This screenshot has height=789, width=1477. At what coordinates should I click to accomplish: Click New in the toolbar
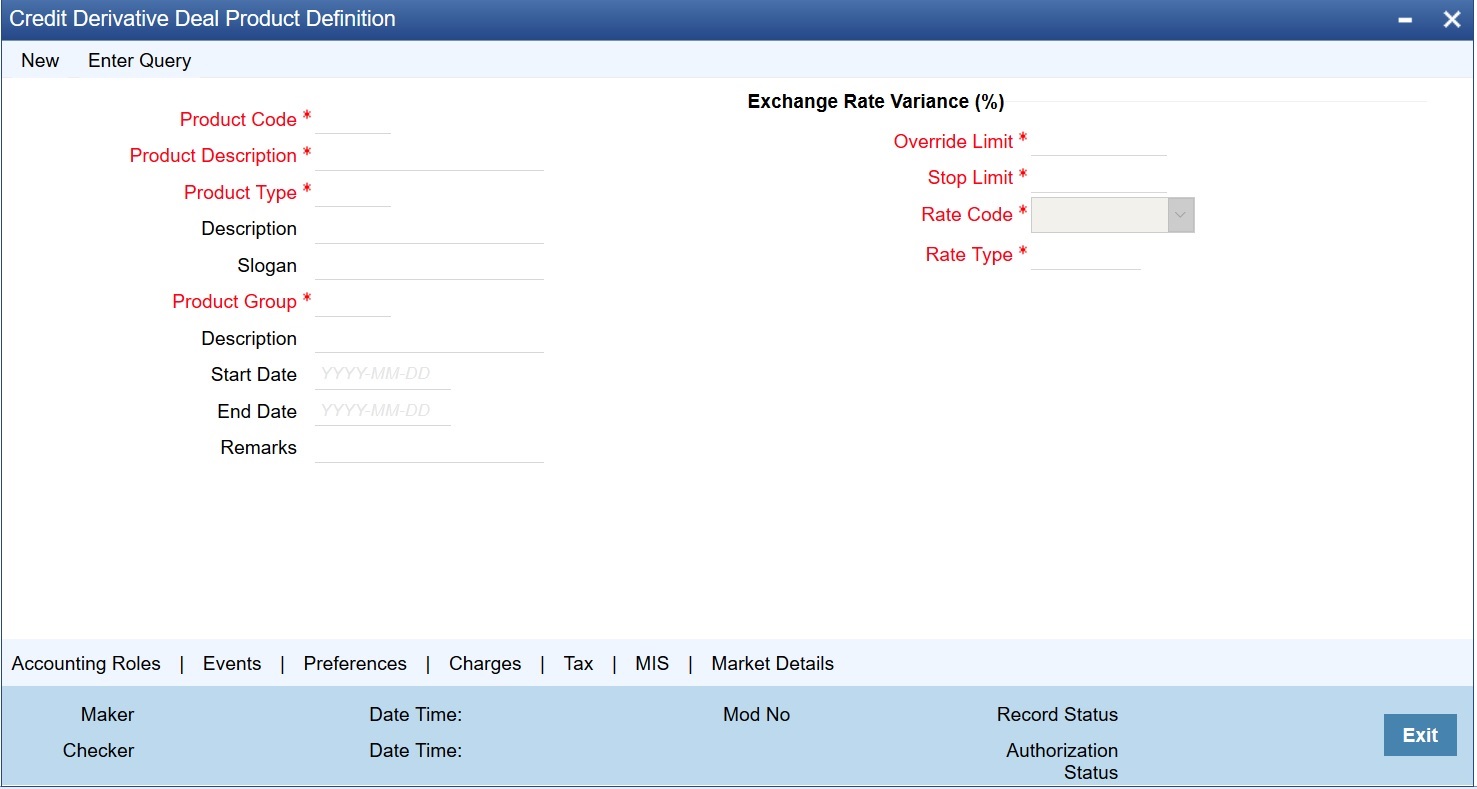40,60
